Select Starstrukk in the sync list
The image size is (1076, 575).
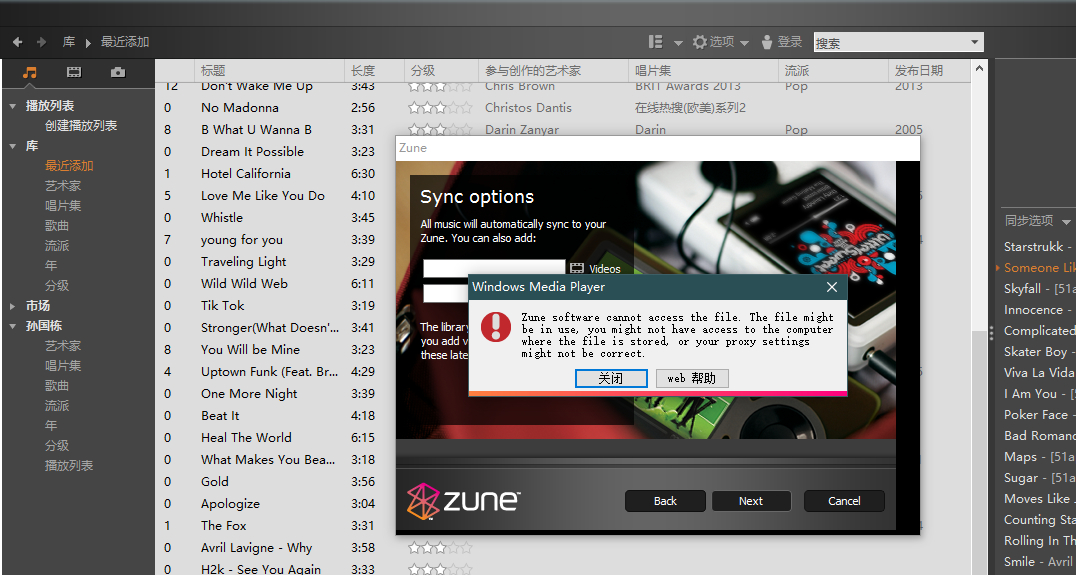[1038, 246]
